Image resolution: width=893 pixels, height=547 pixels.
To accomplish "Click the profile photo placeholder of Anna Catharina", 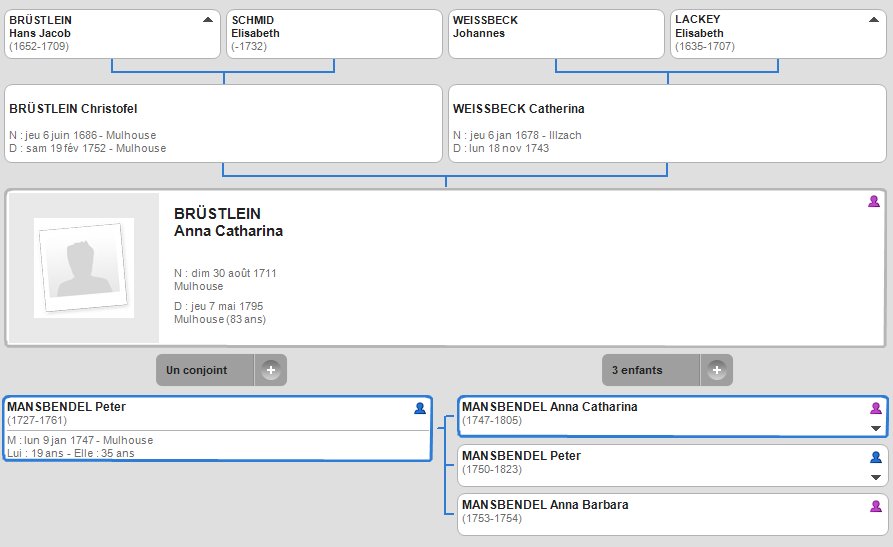I will tap(84, 268).
